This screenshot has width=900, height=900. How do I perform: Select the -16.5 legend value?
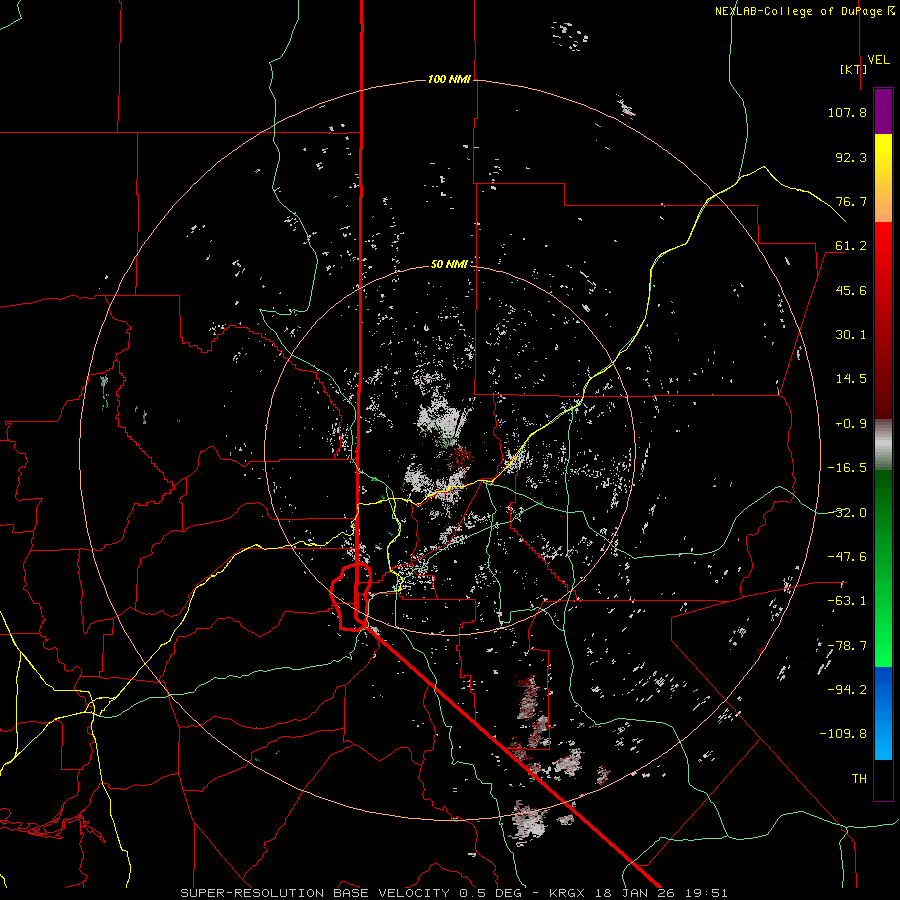[847, 468]
